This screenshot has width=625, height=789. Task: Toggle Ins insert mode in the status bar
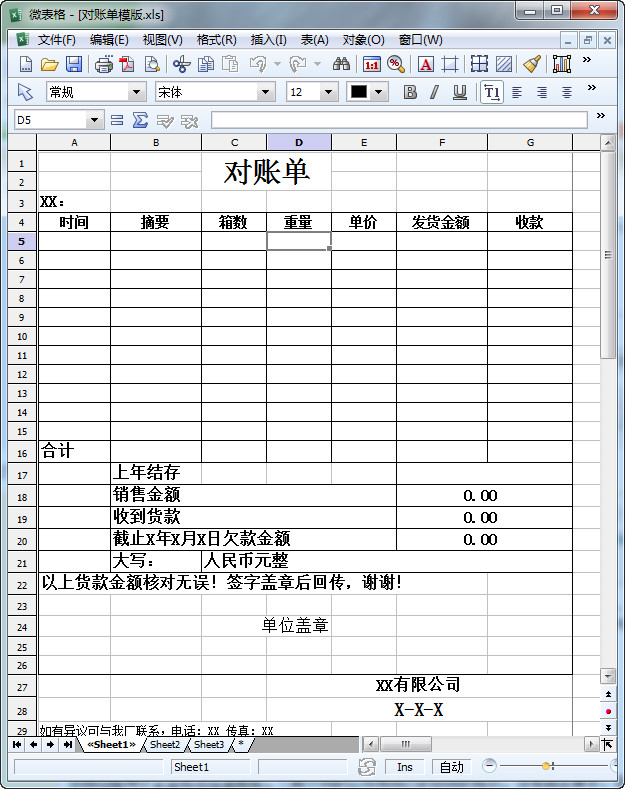(405, 767)
